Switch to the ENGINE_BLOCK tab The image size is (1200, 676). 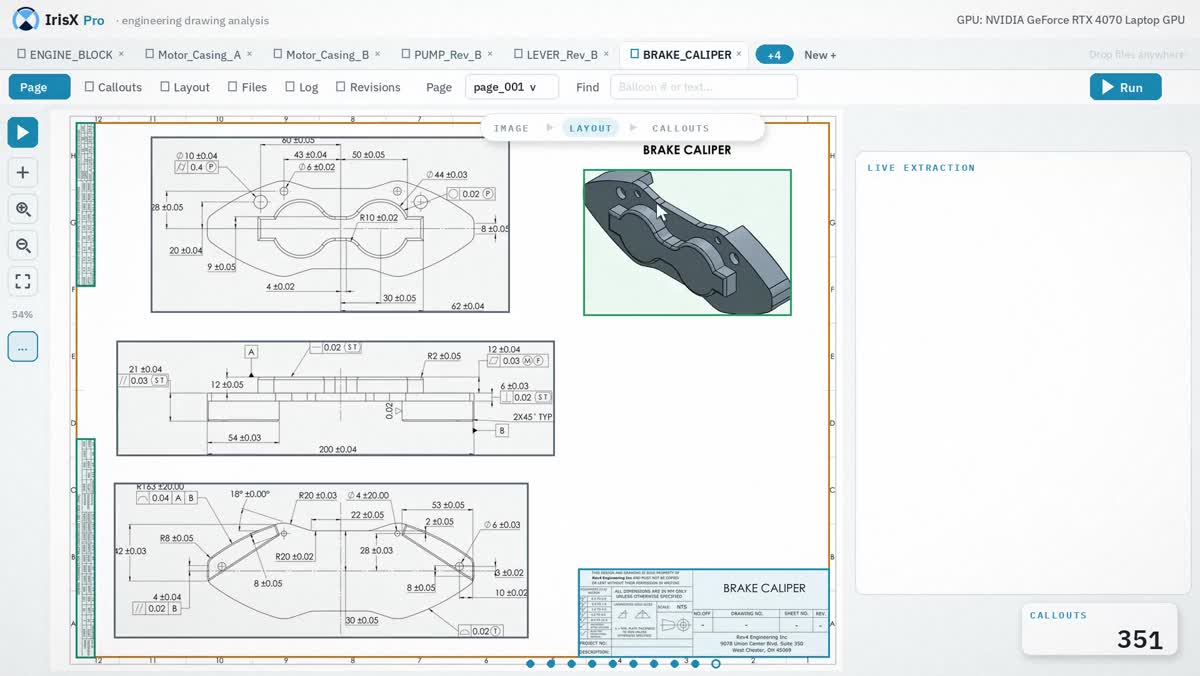(71, 55)
